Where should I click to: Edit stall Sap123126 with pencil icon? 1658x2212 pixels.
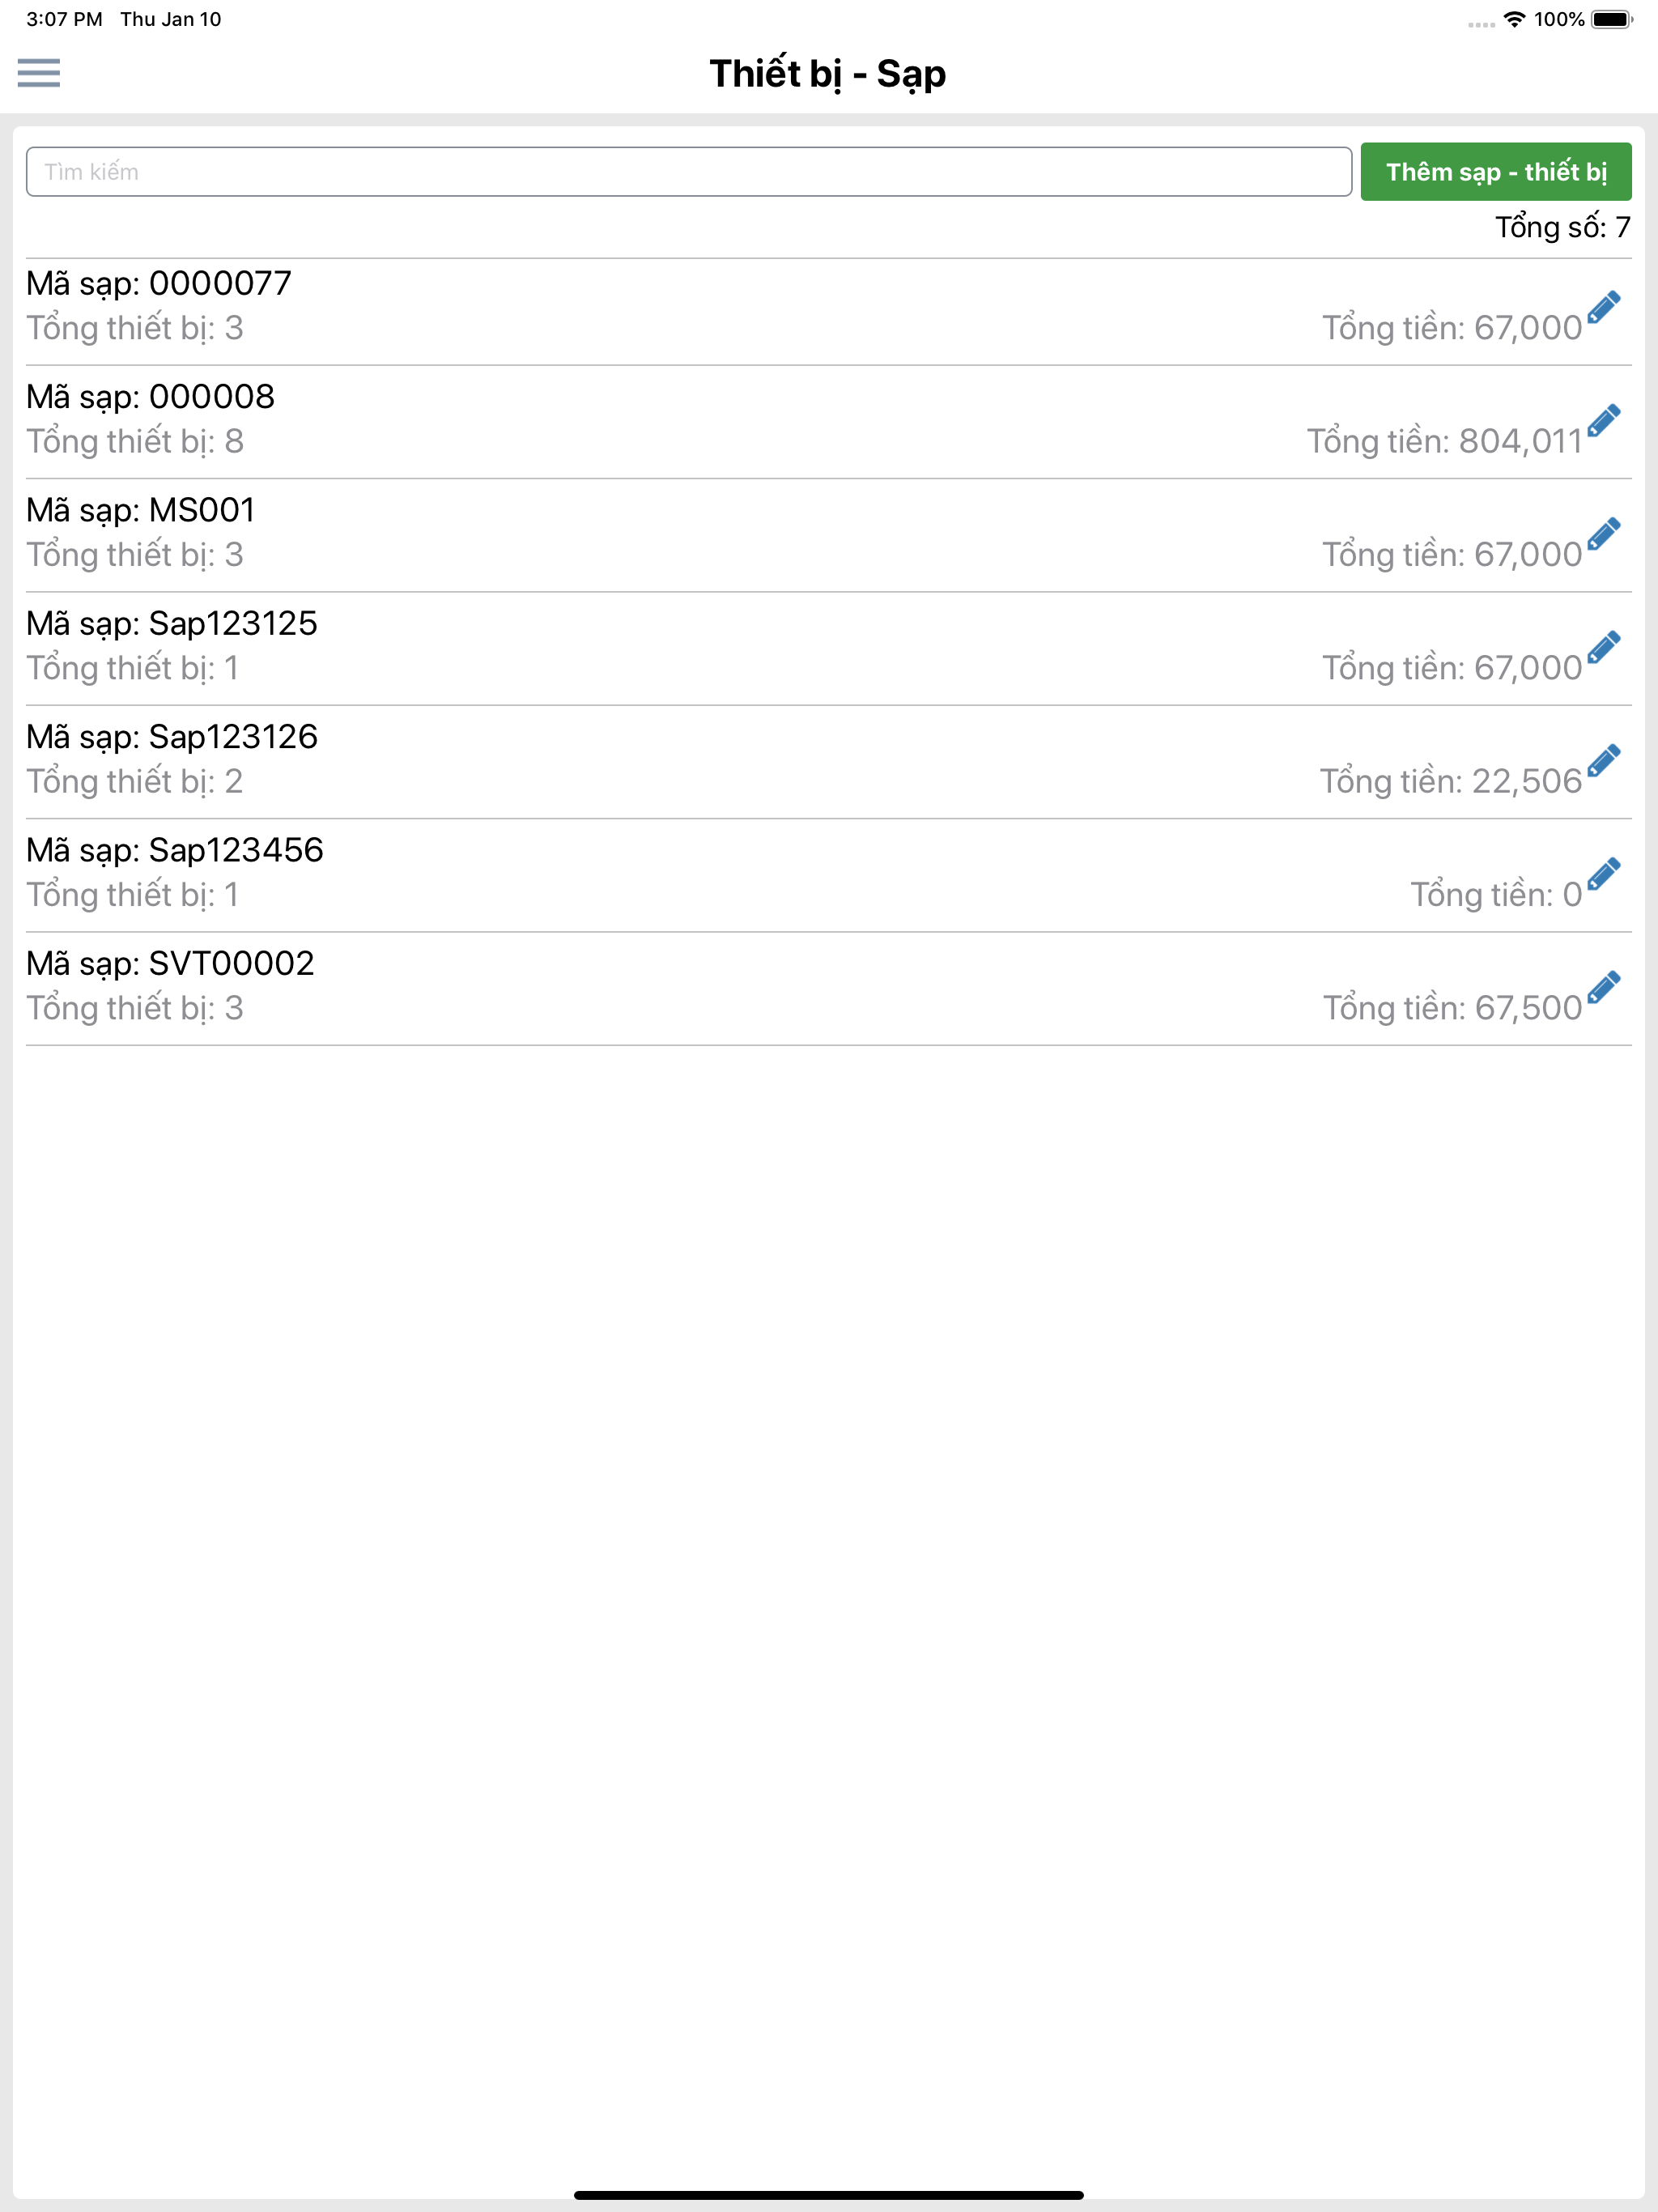(1604, 760)
